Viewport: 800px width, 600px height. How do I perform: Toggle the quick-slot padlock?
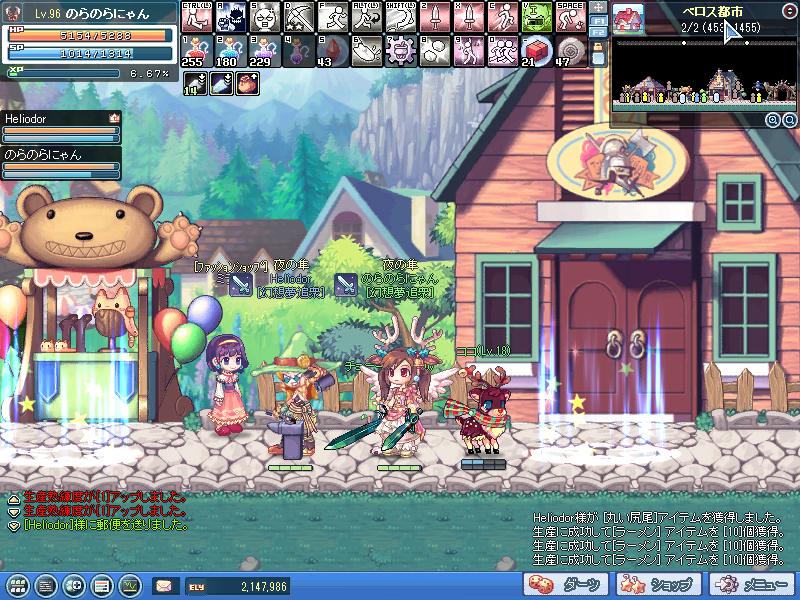(x=598, y=47)
